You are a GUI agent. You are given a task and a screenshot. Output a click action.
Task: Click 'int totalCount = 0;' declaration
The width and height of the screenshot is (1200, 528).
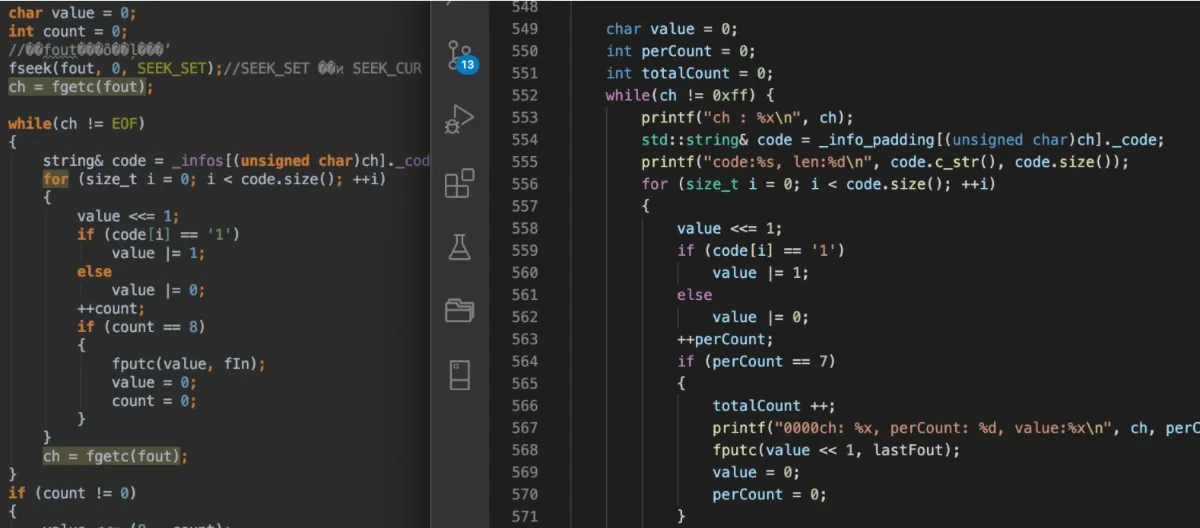689,73
